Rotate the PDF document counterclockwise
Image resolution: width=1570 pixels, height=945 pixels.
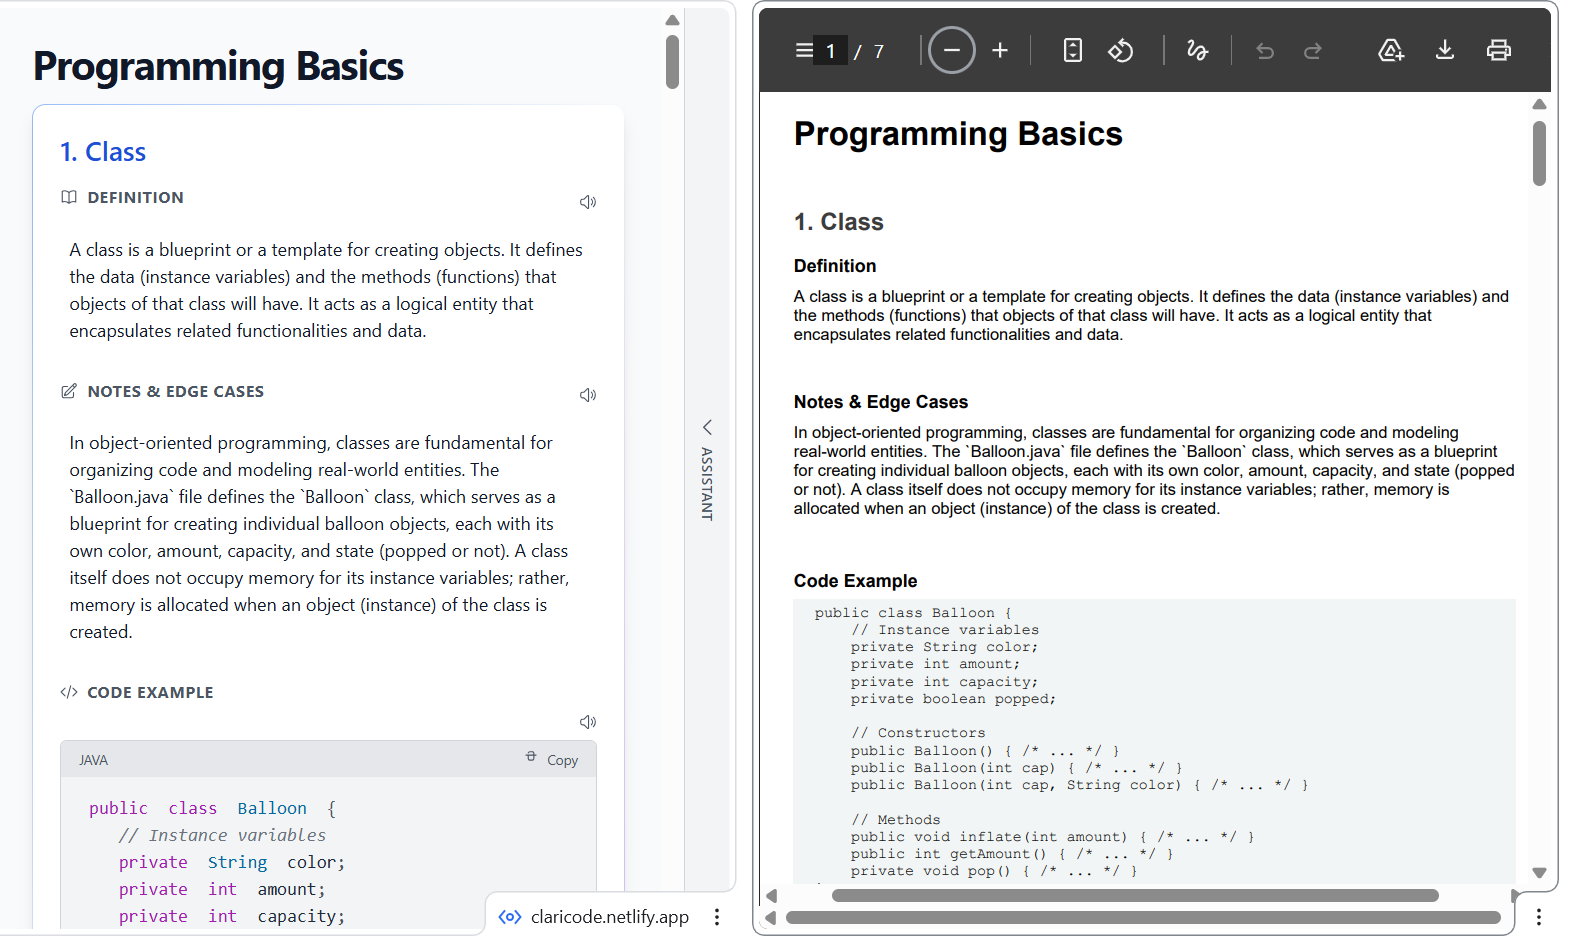coord(1121,50)
